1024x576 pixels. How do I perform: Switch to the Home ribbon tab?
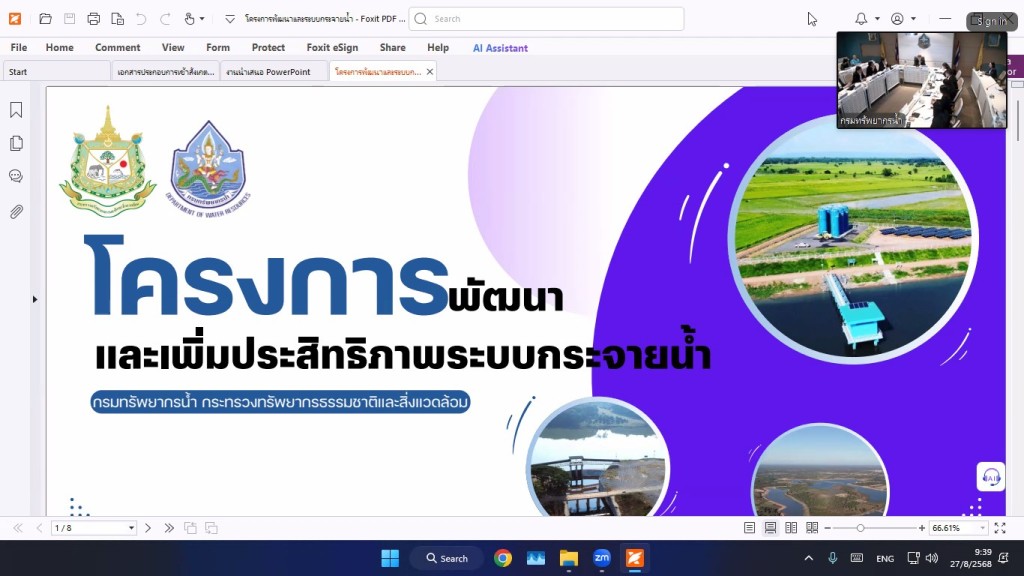click(x=59, y=48)
